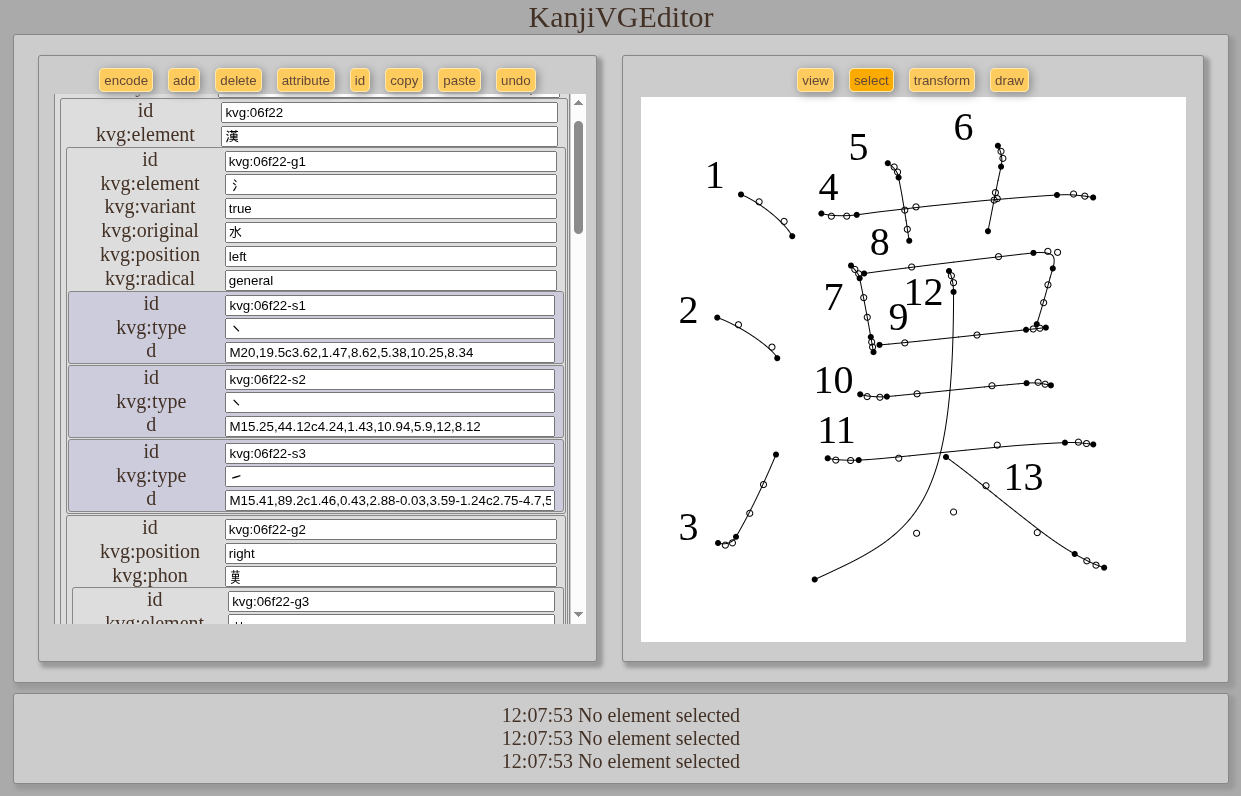Click scrollbar down arrow in attribute panel

578,615
